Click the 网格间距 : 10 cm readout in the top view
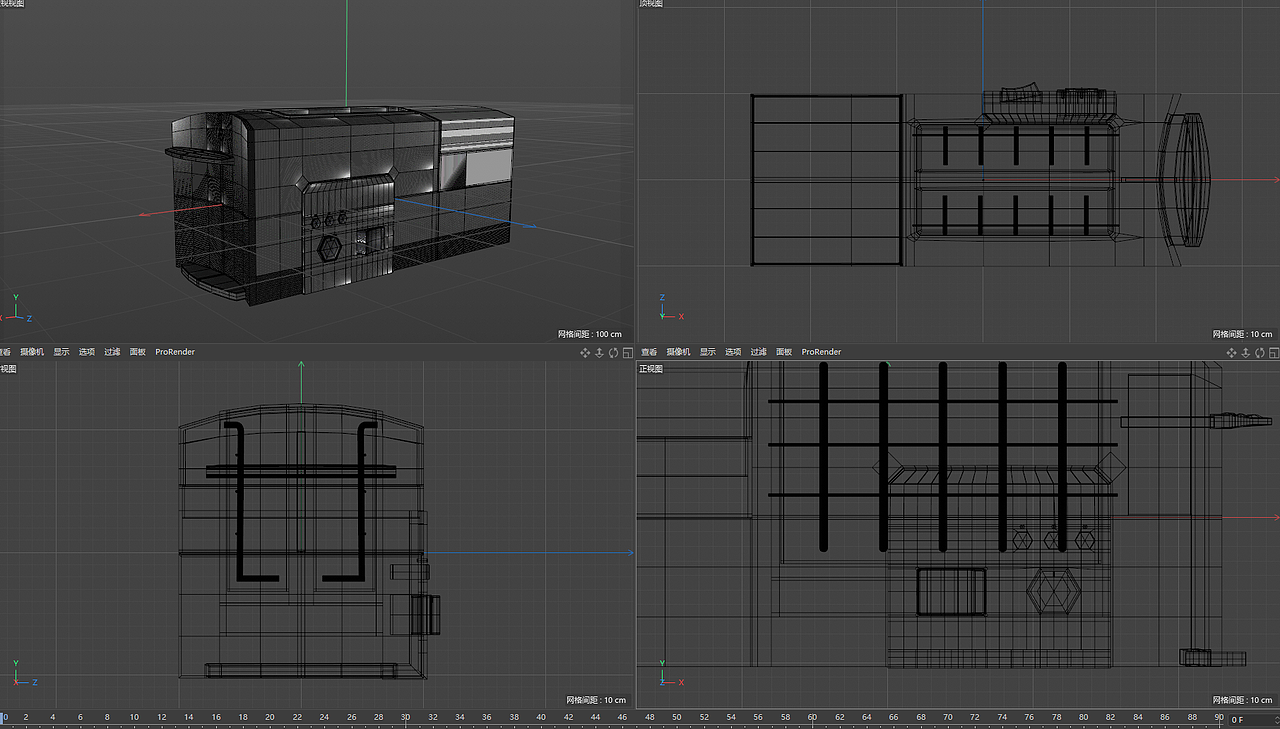 click(x=1242, y=334)
